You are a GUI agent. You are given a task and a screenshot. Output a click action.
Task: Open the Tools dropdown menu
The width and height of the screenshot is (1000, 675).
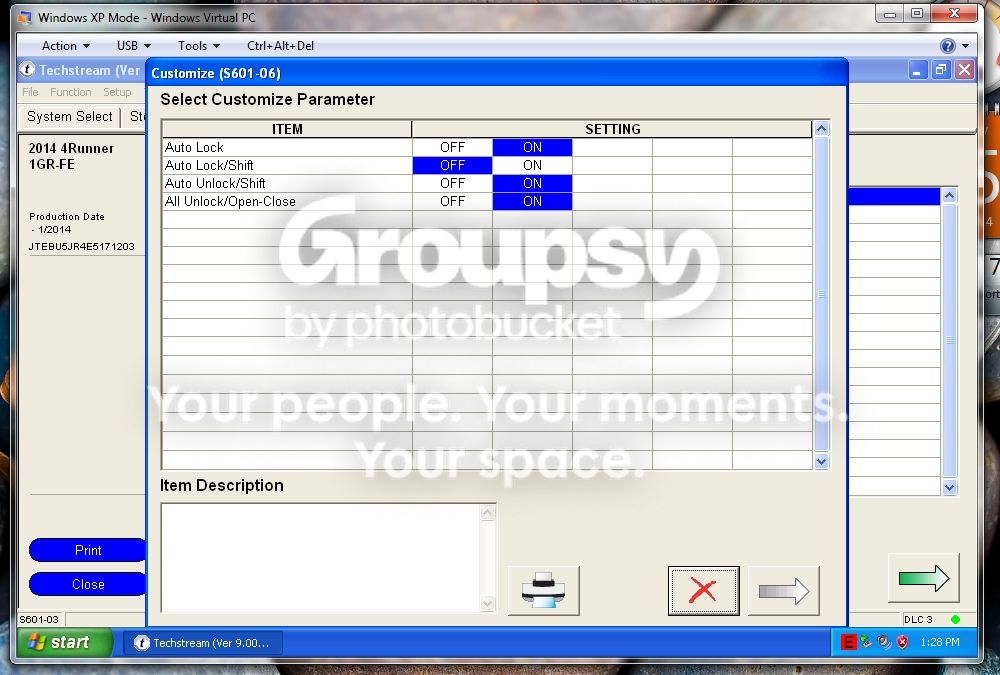(x=199, y=46)
